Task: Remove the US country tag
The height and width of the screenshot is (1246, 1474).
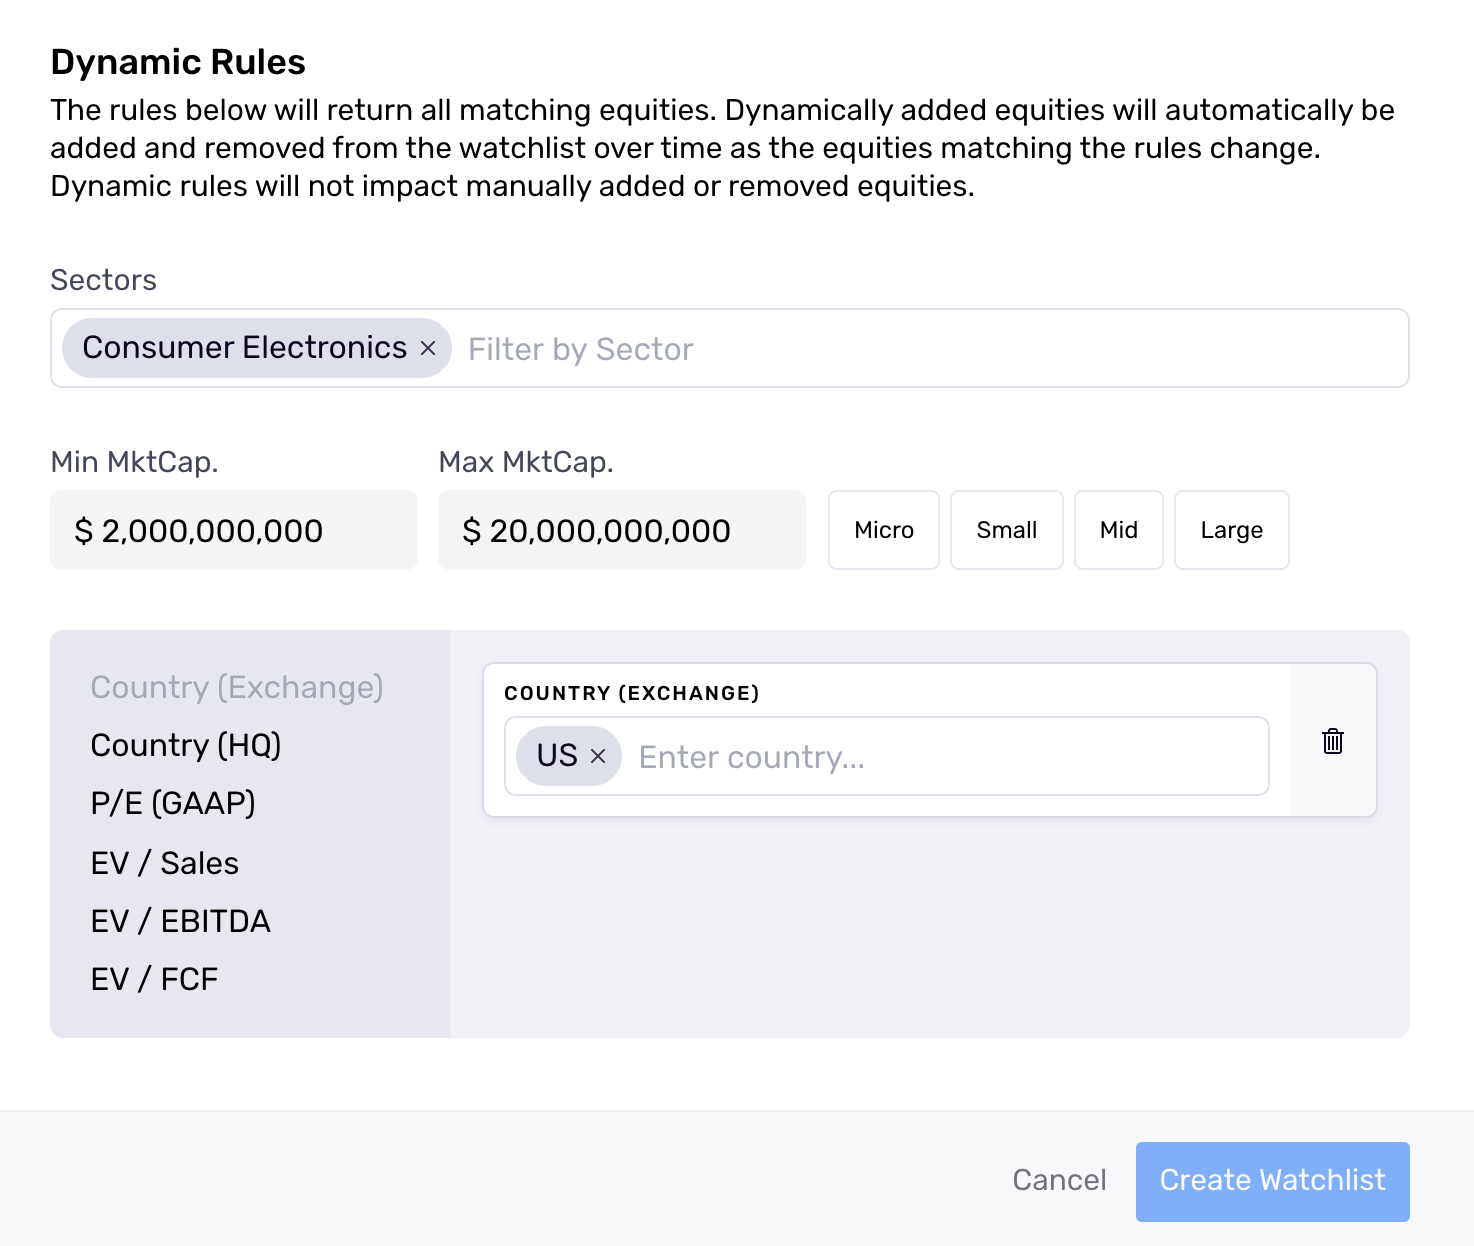Action: coord(598,756)
